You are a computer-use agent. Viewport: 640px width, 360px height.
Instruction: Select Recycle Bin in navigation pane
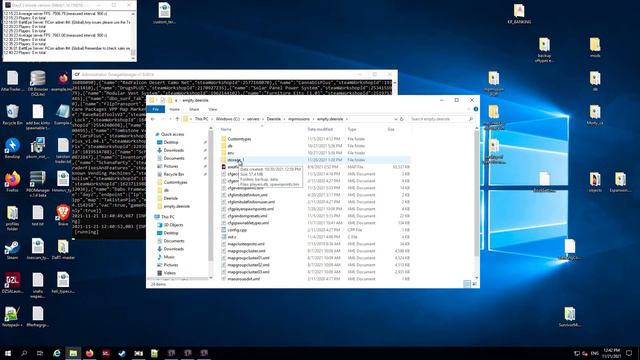[x=173, y=174]
